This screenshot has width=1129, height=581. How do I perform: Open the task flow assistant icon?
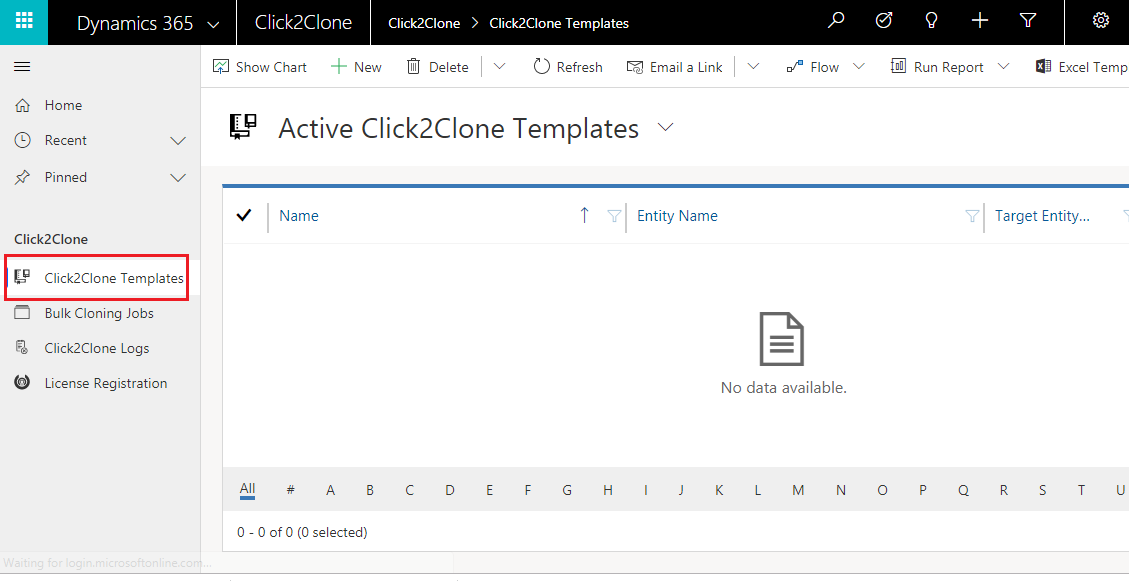[884, 21]
